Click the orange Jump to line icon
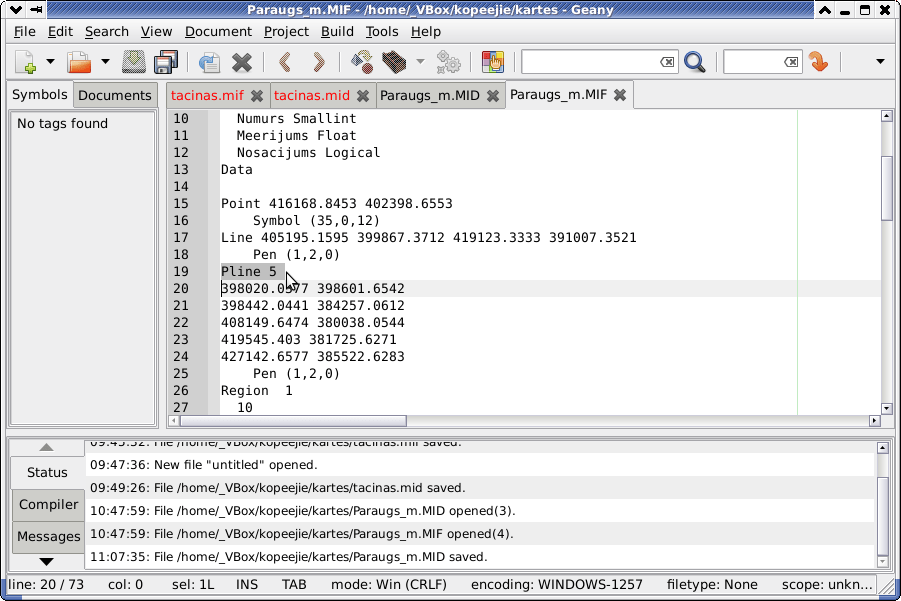 coord(818,61)
